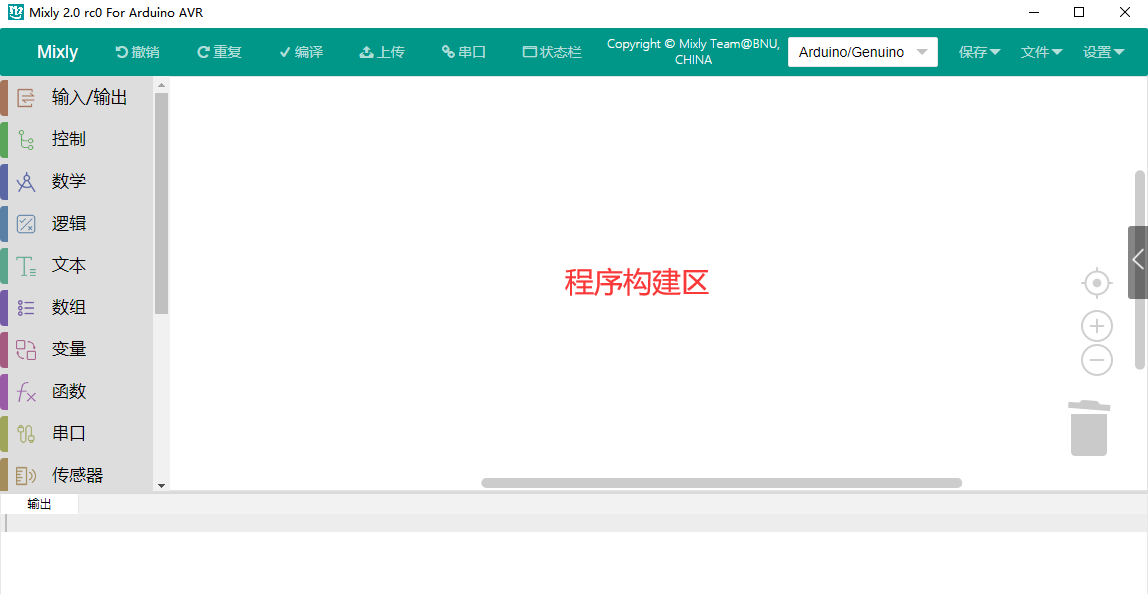The width and height of the screenshot is (1148, 595).
Task: Zoom out with the minus icon
Action: 1097,359
